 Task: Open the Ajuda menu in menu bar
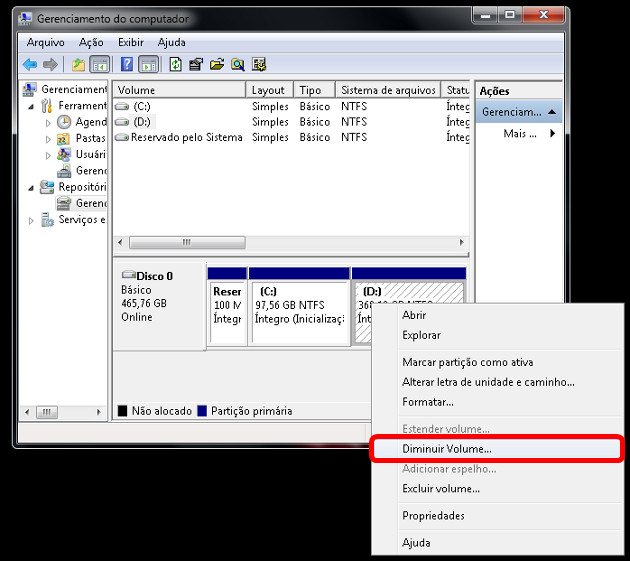[172, 42]
